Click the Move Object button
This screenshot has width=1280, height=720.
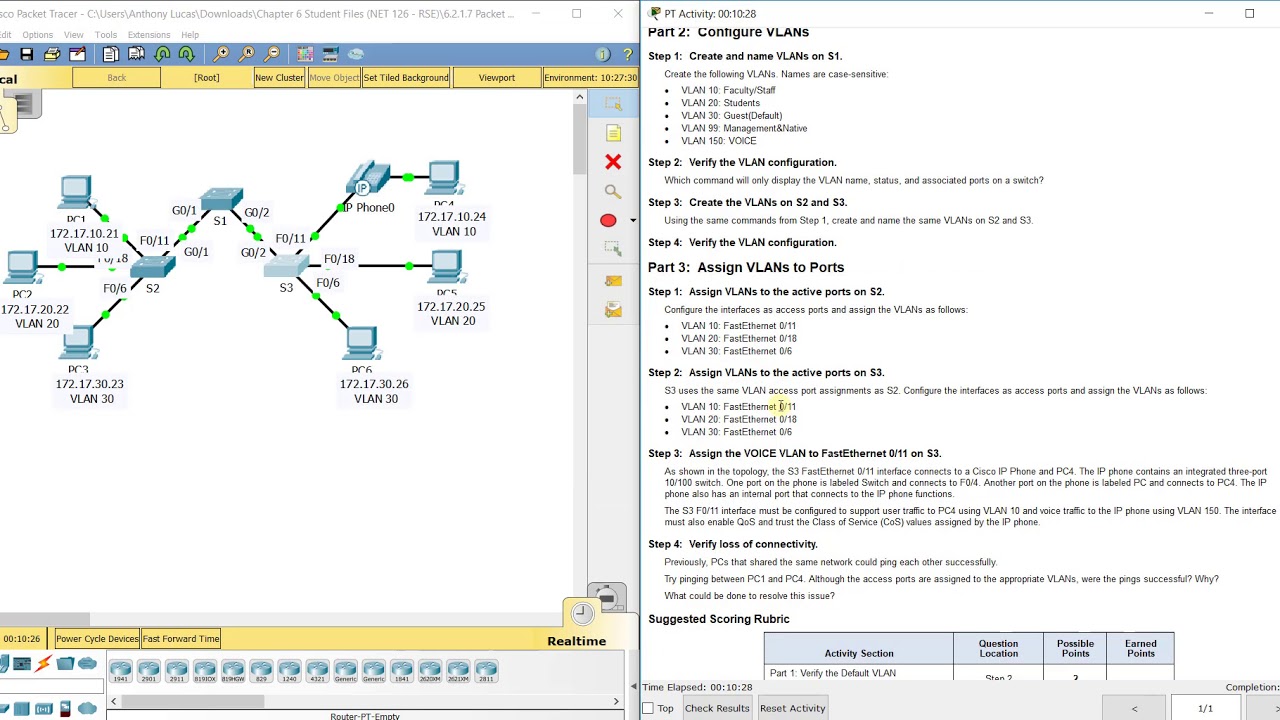pyautogui.click(x=333, y=78)
